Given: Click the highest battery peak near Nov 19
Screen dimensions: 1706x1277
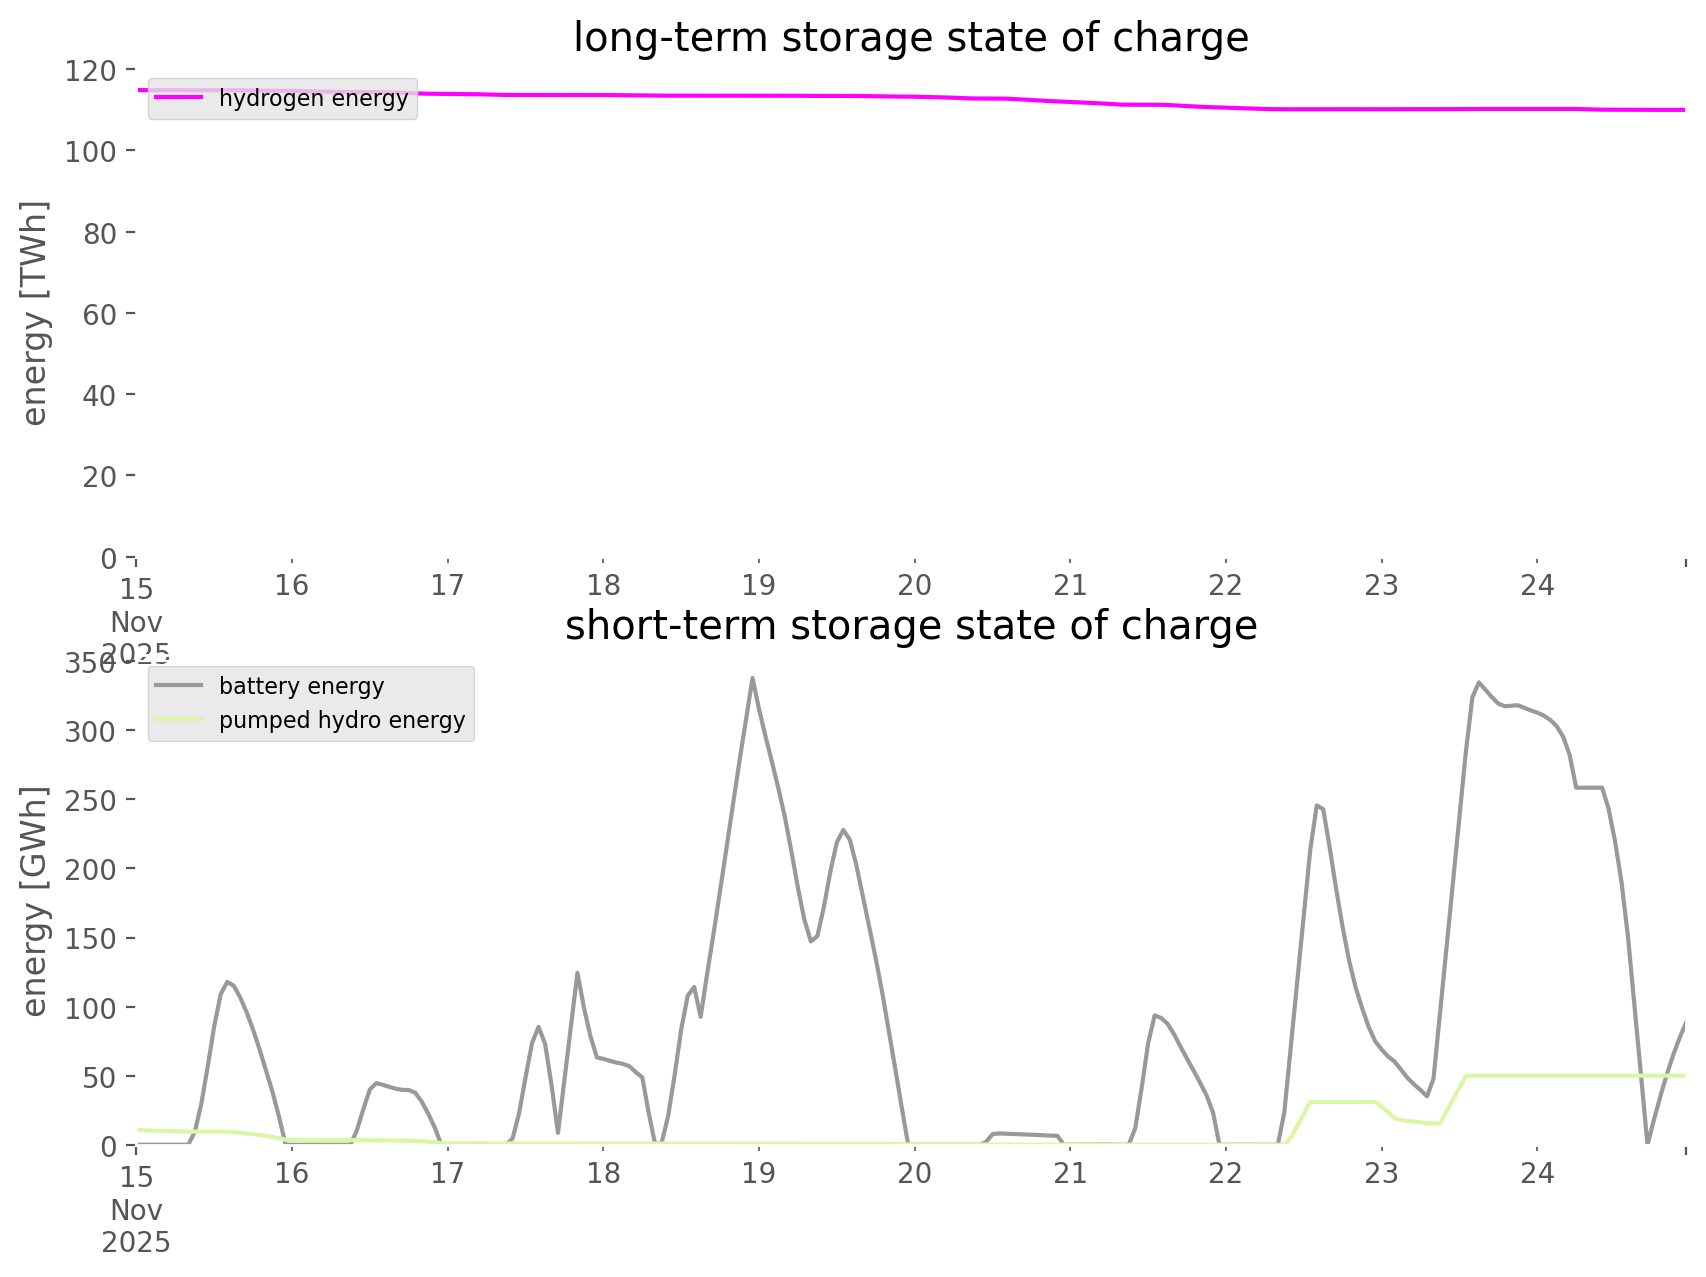Looking at the screenshot, I should coord(752,679).
